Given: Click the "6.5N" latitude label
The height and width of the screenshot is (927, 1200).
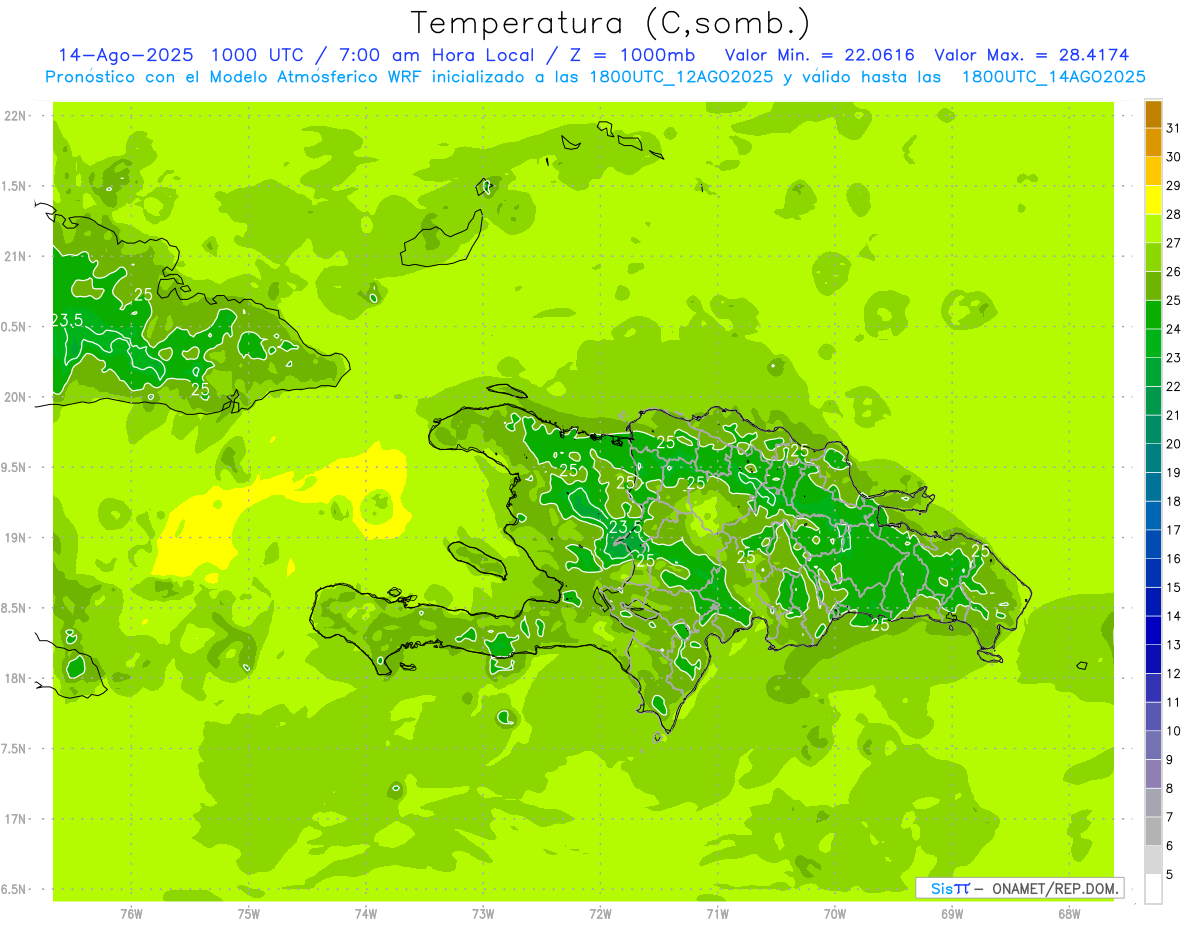Looking at the screenshot, I should click(14, 889).
